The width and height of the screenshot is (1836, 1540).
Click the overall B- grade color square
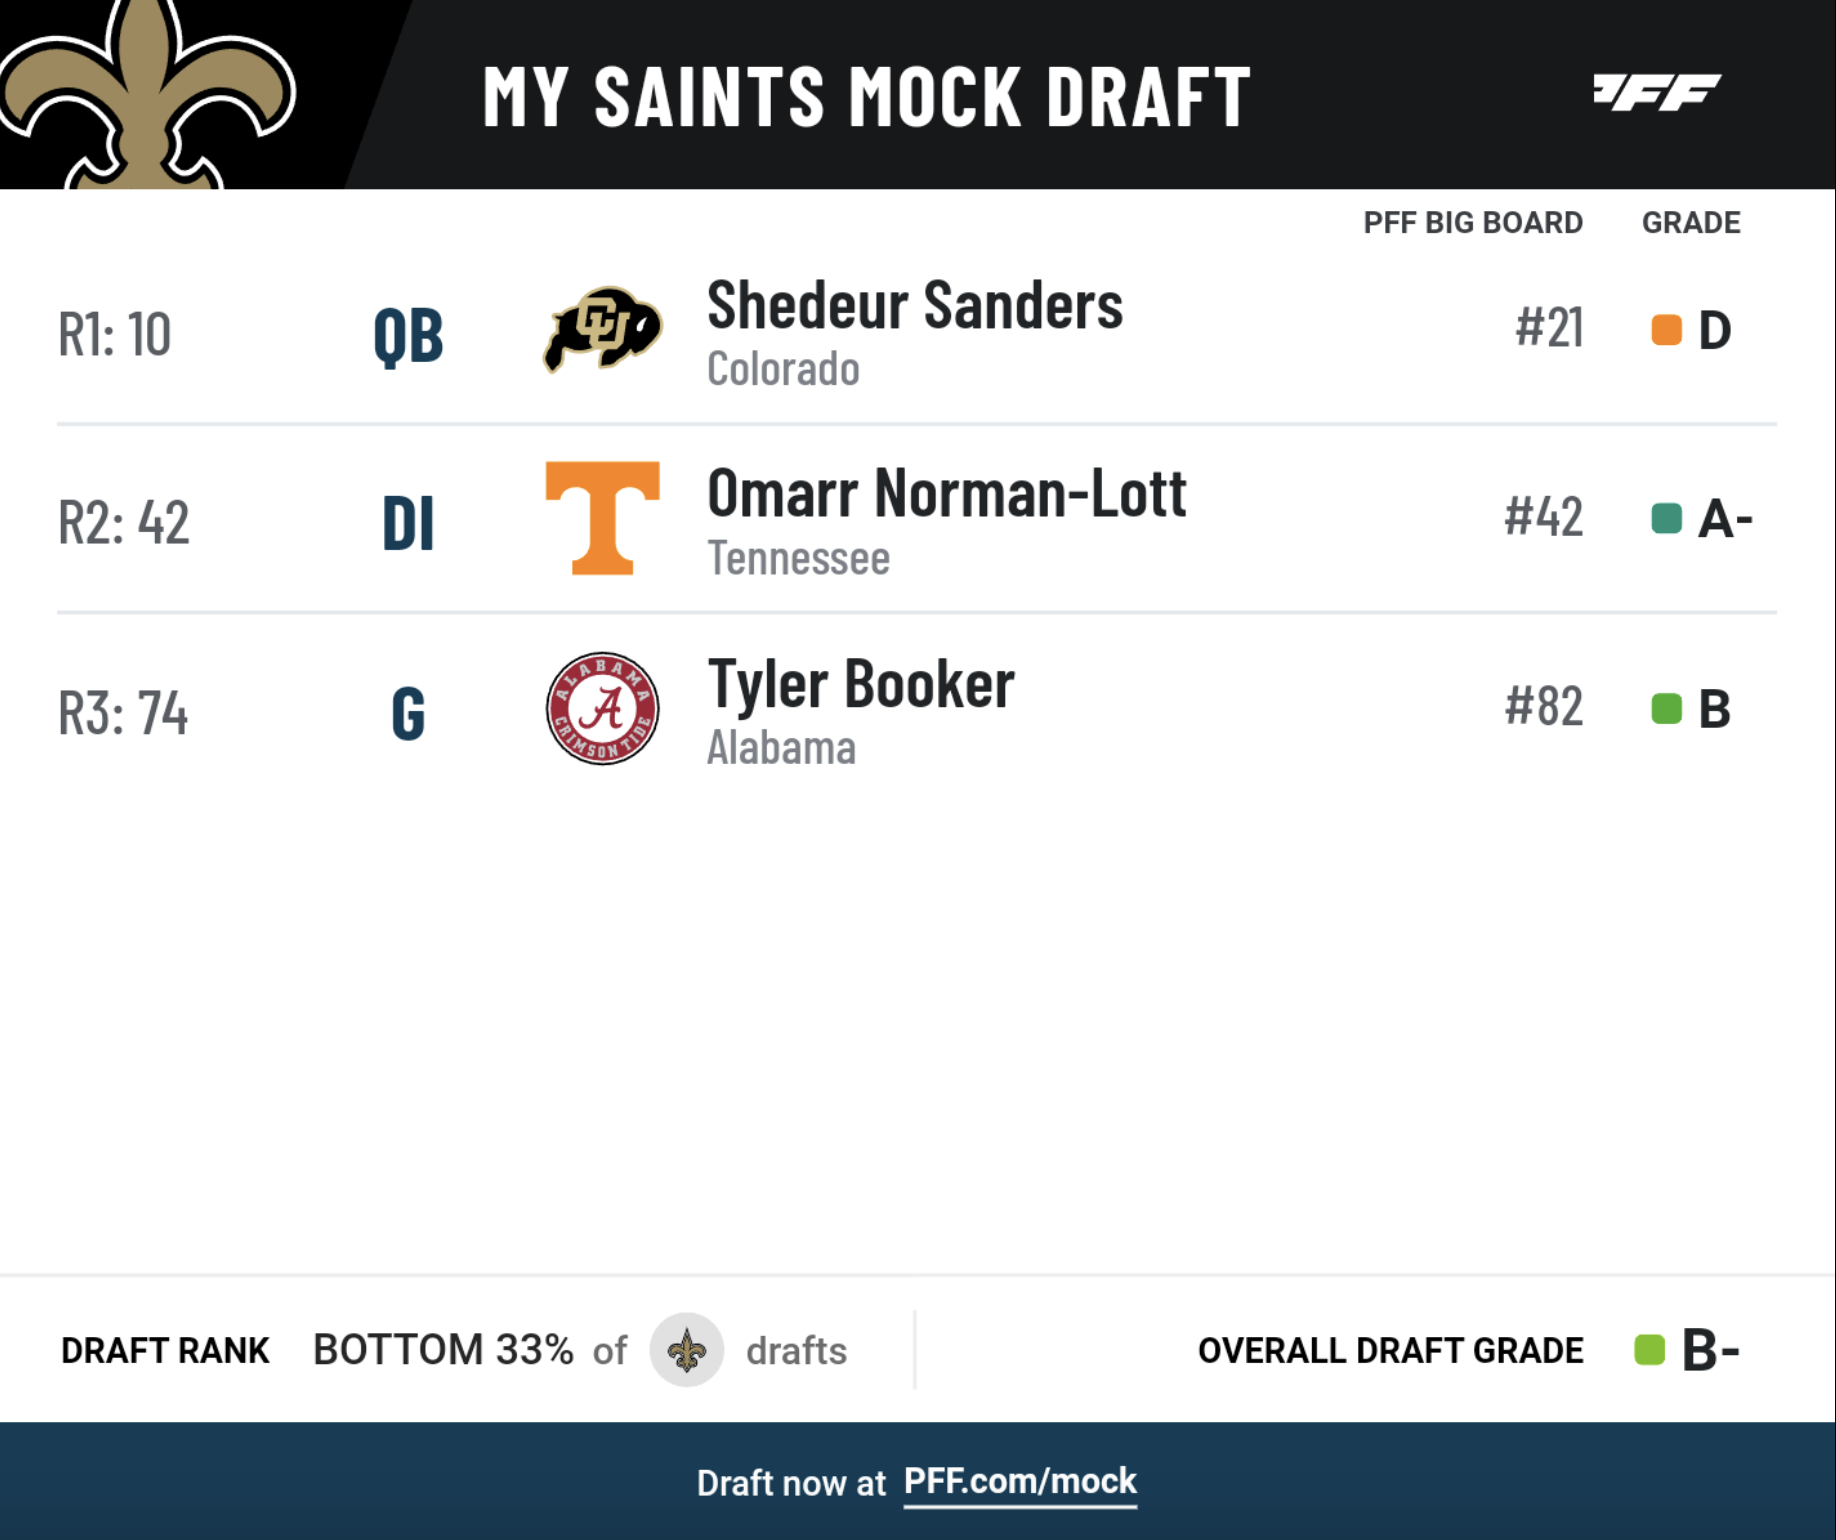[x=1649, y=1350]
